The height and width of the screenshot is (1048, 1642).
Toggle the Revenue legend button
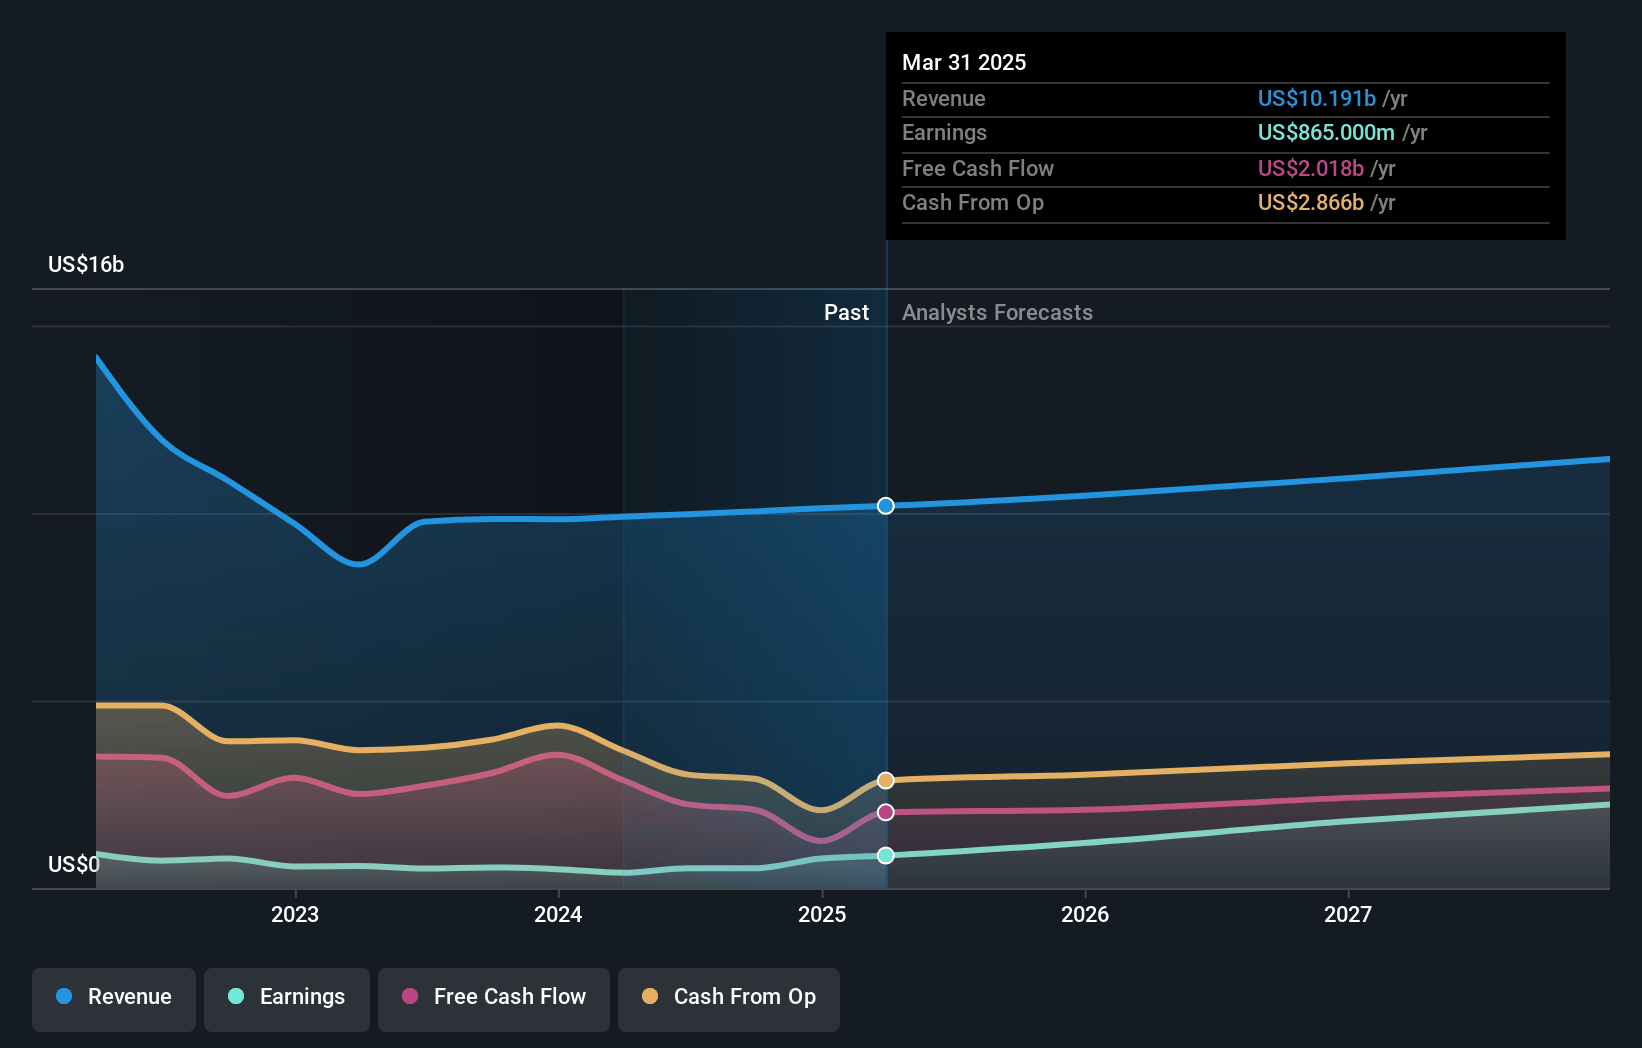(114, 999)
